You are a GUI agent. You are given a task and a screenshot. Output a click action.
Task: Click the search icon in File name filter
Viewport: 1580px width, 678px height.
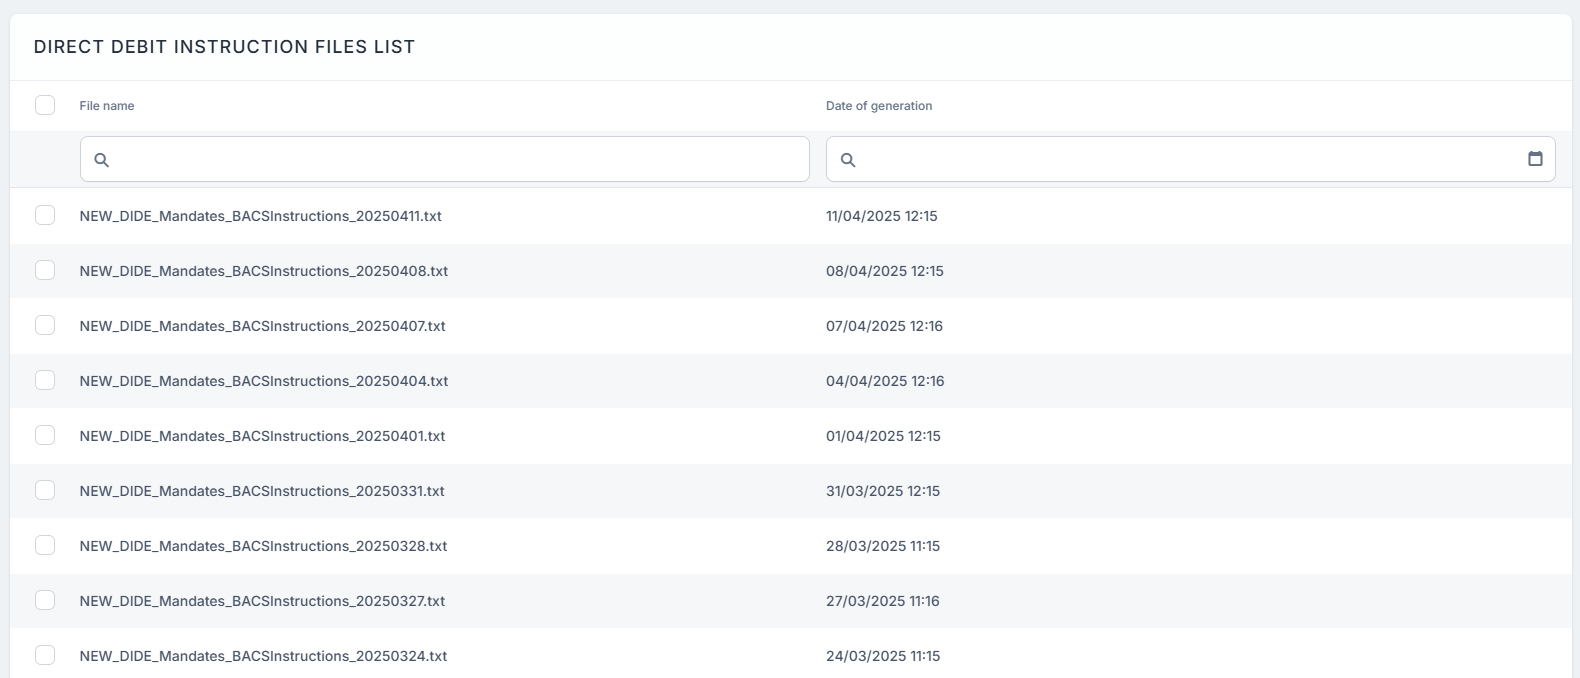tap(101, 160)
